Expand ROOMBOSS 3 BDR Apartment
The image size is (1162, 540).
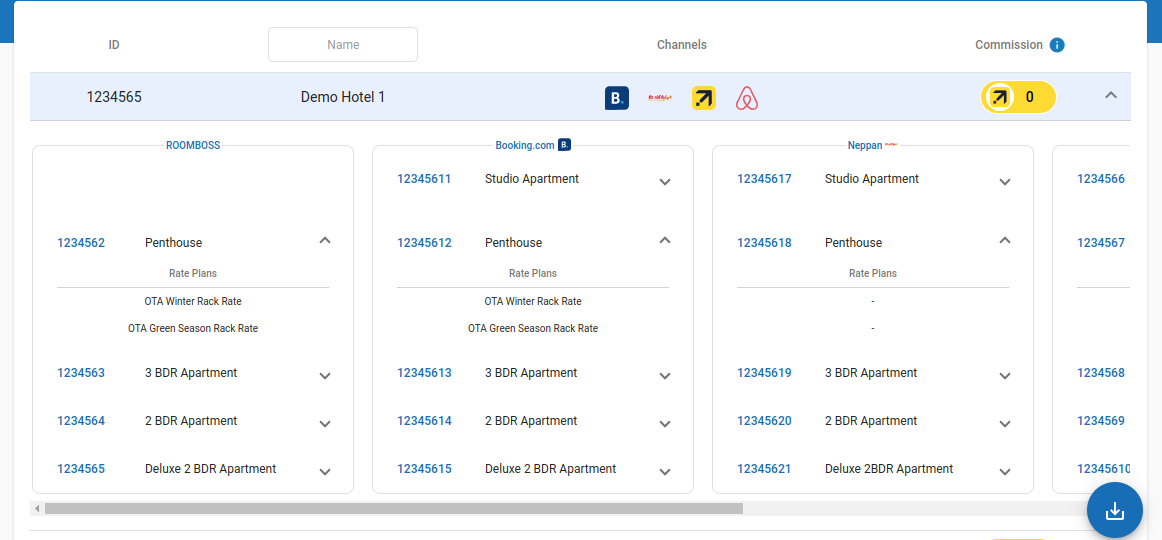tap(325, 376)
